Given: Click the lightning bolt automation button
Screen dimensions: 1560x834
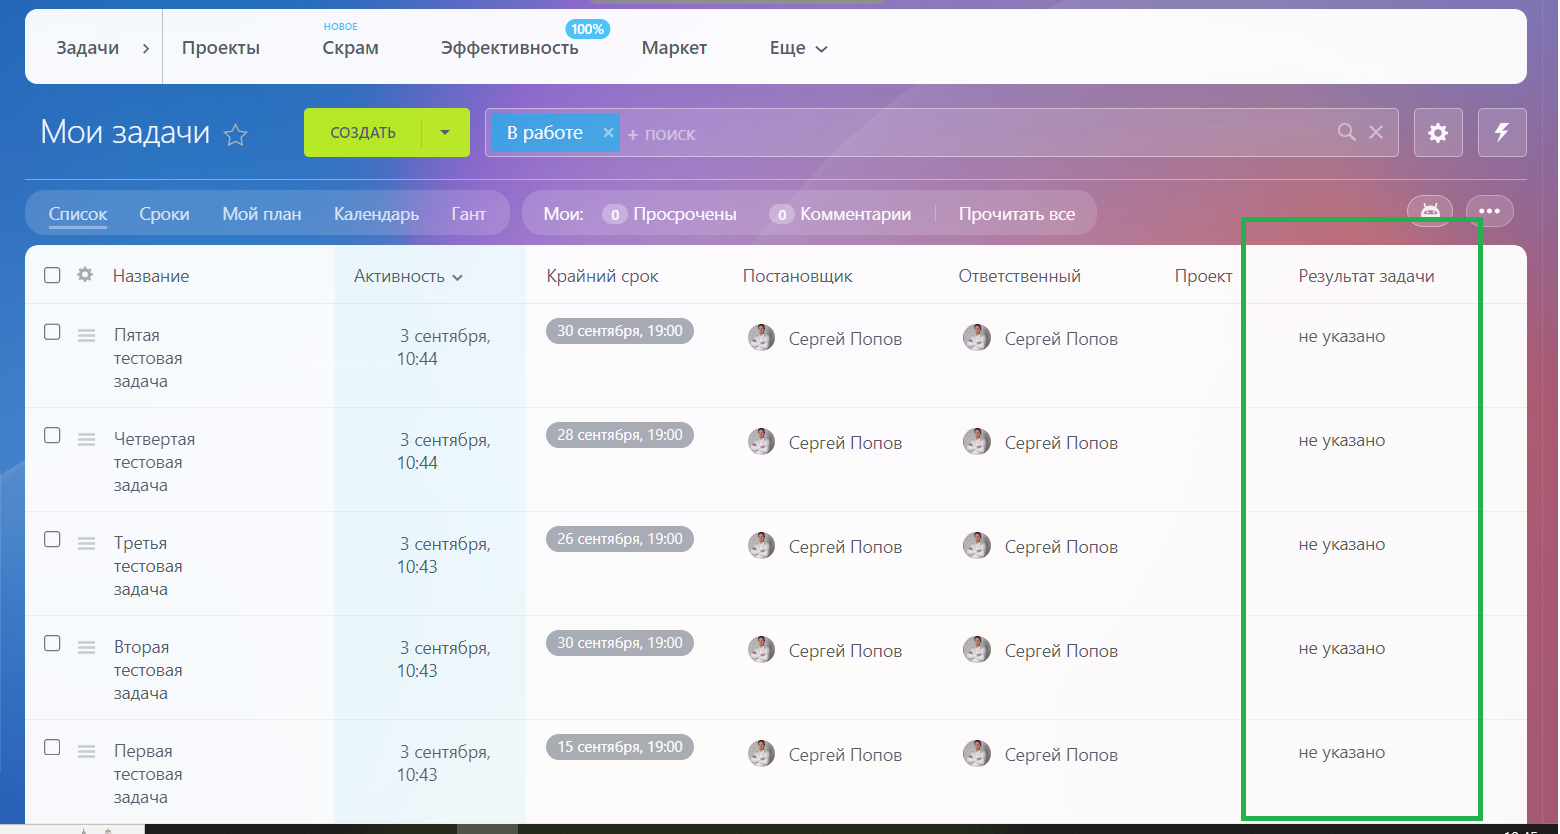Looking at the screenshot, I should pyautogui.click(x=1501, y=133).
